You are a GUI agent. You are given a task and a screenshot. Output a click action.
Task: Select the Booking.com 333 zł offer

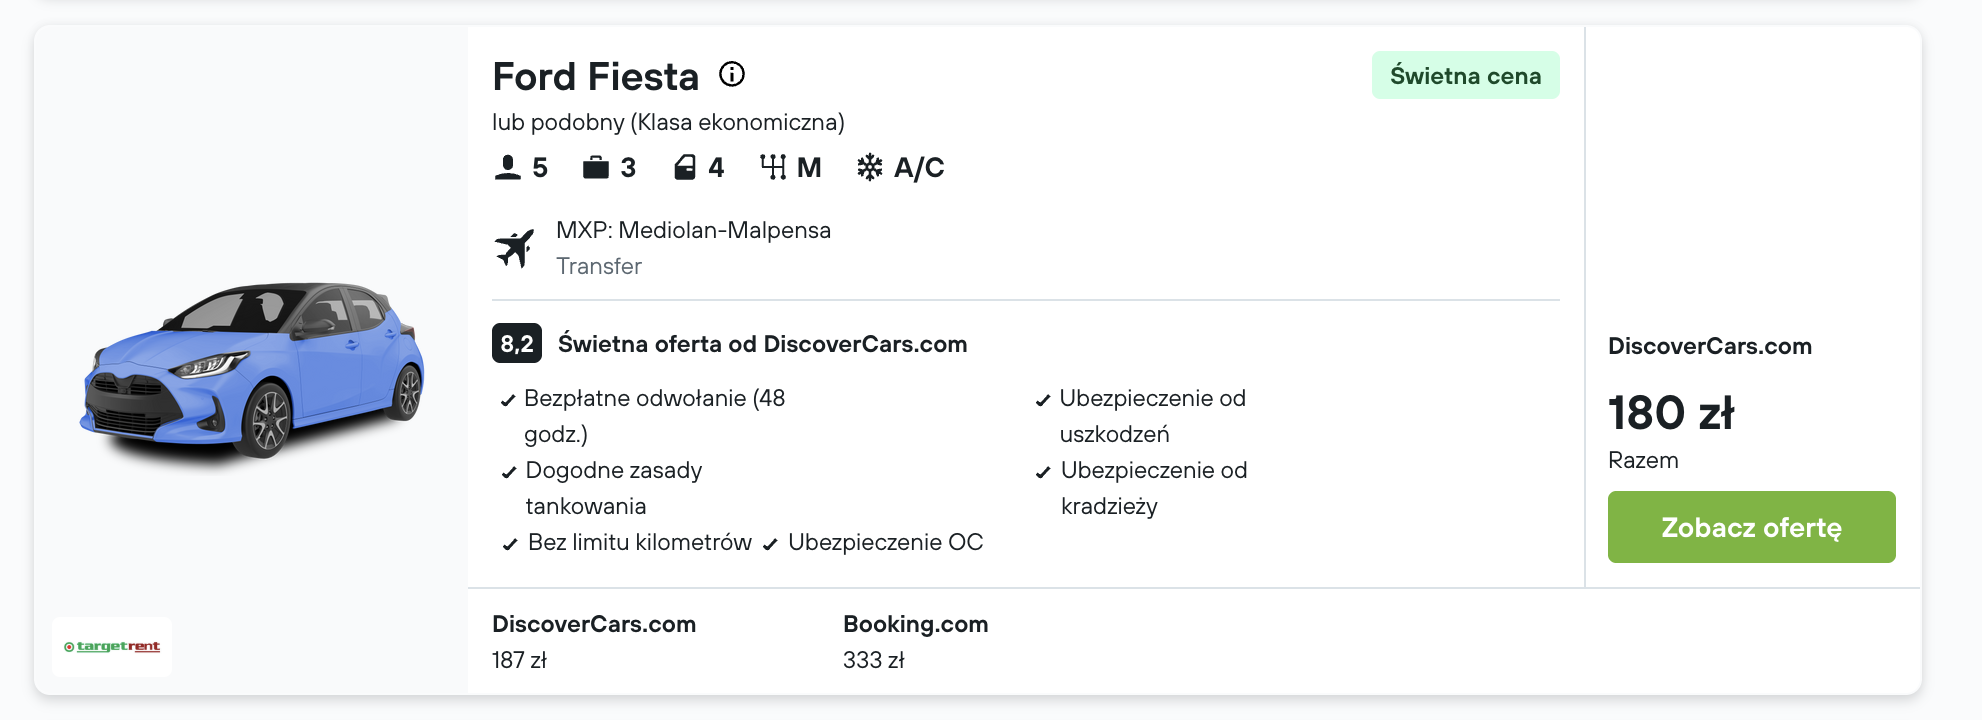[915, 641]
